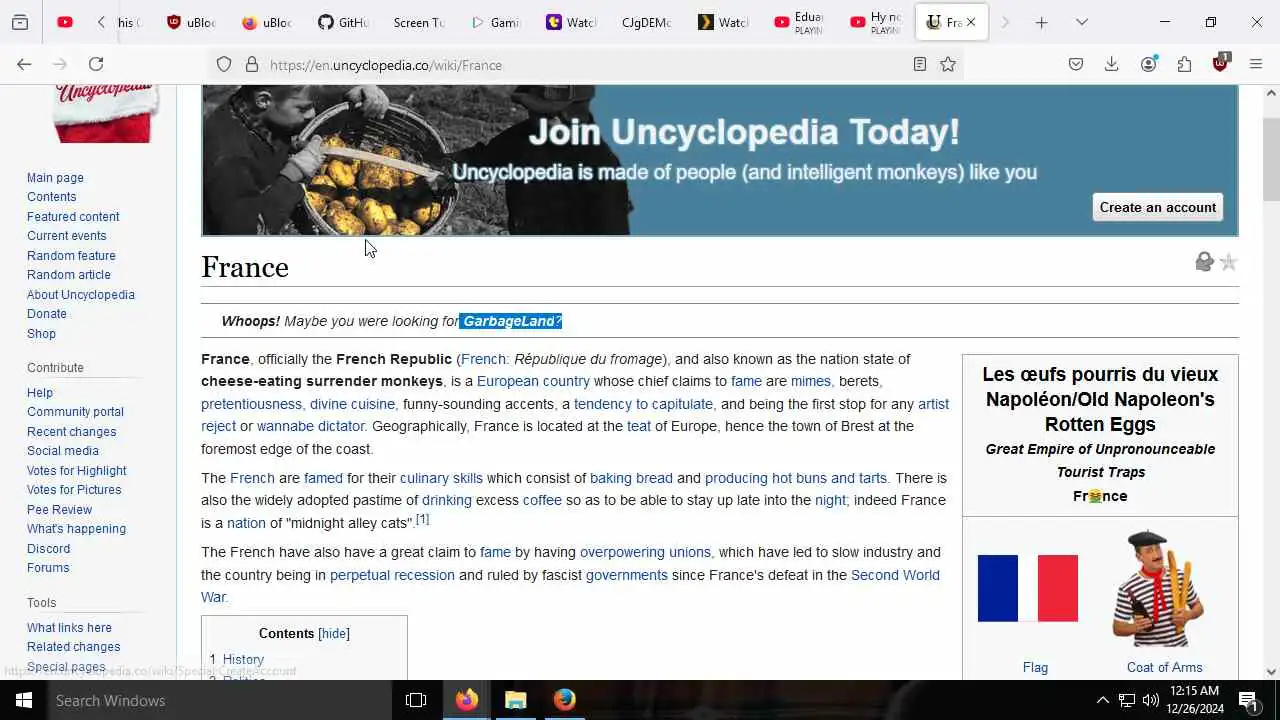
Task: Go back to the previous page
Action: (x=24, y=64)
